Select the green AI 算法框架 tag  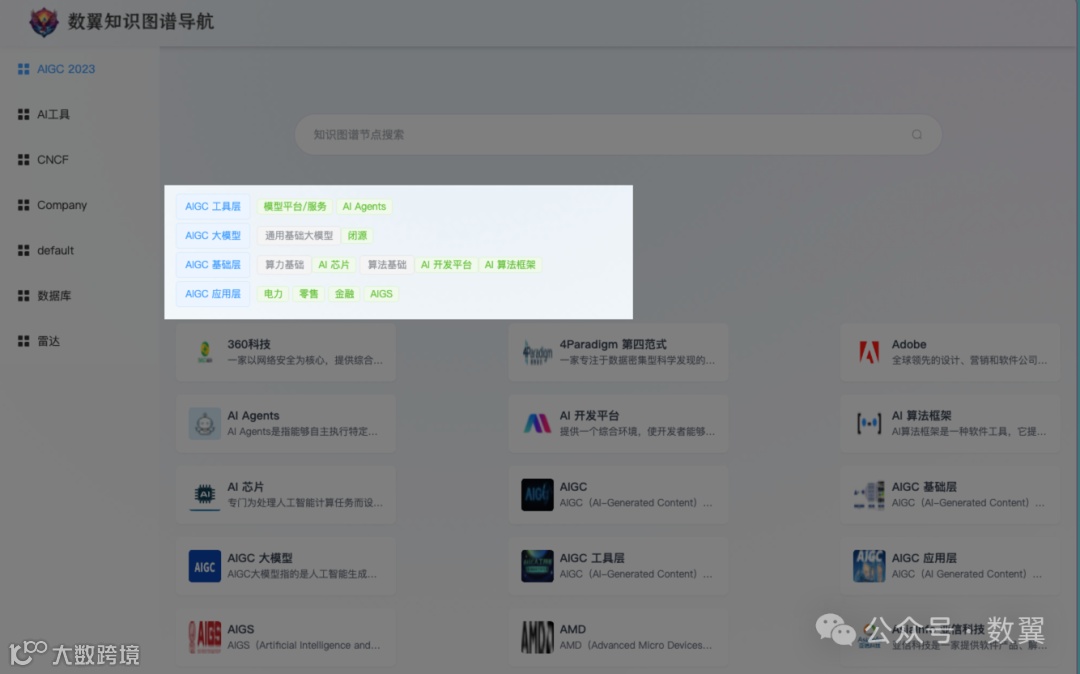tap(510, 265)
